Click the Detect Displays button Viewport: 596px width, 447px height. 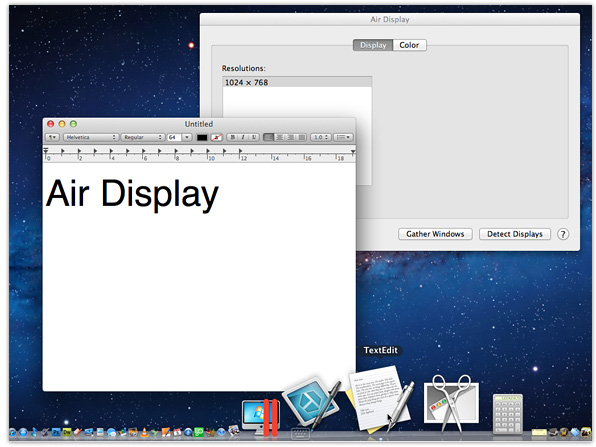(x=515, y=234)
